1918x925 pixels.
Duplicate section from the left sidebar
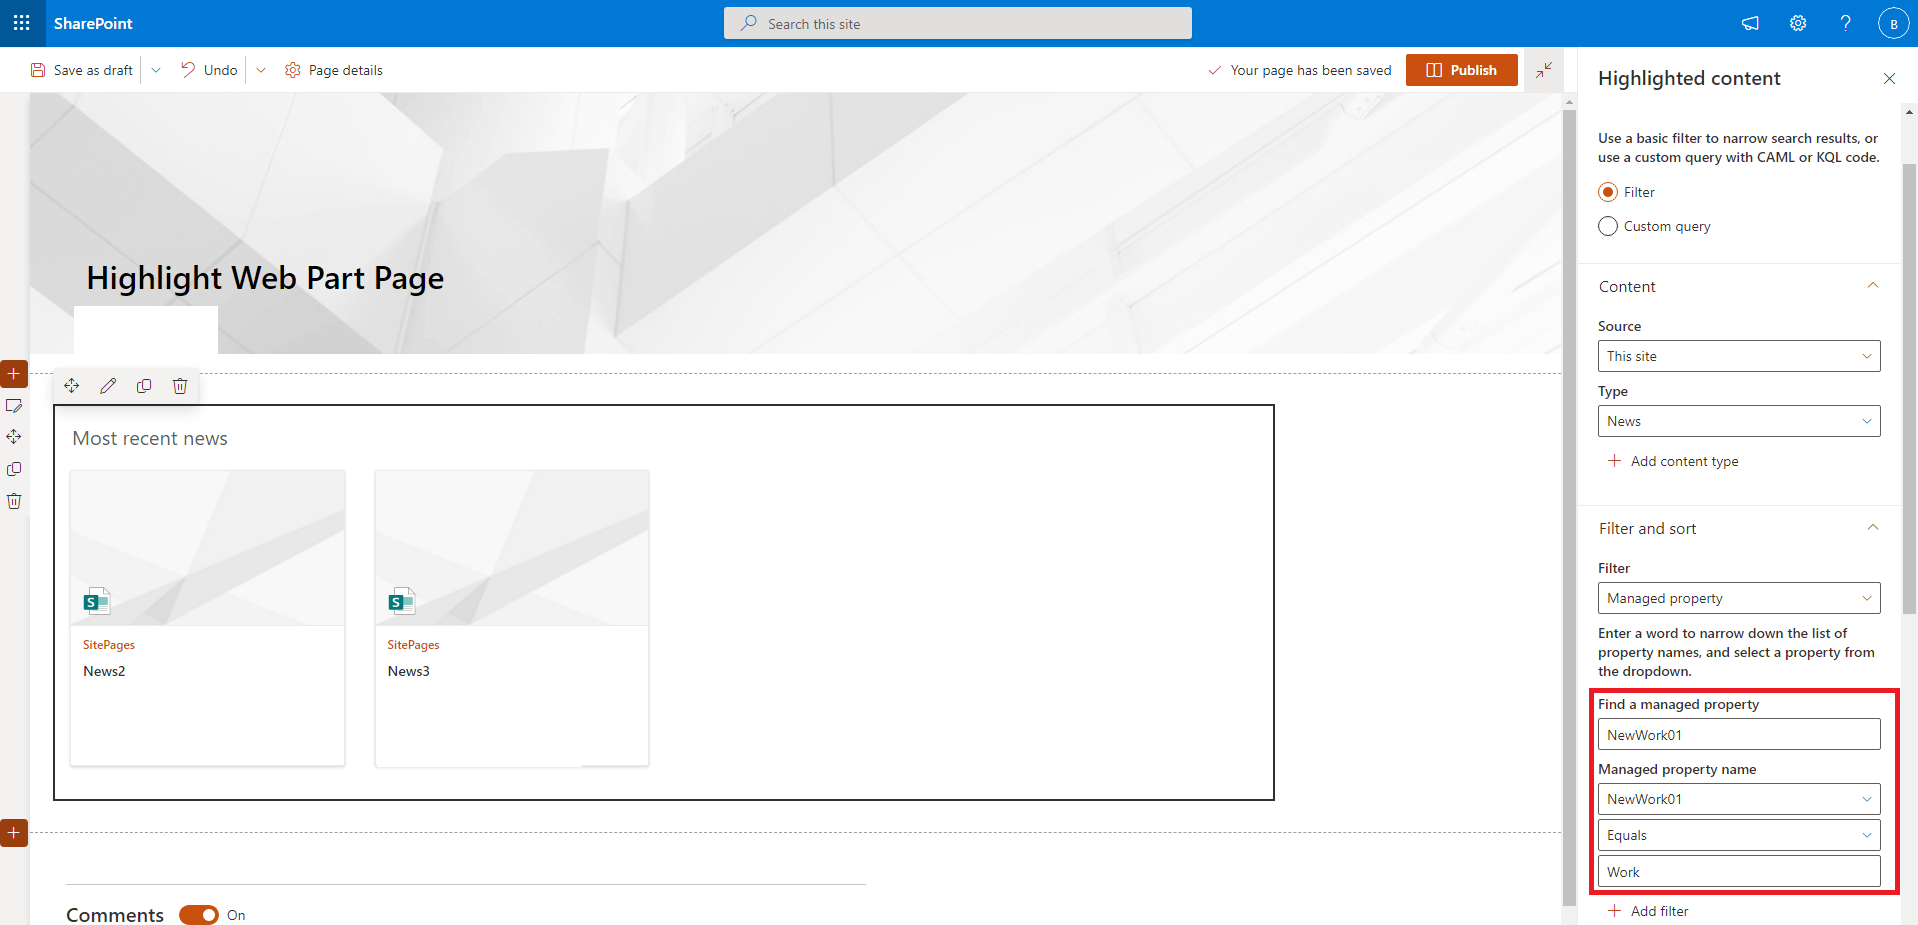(x=14, y=469)
